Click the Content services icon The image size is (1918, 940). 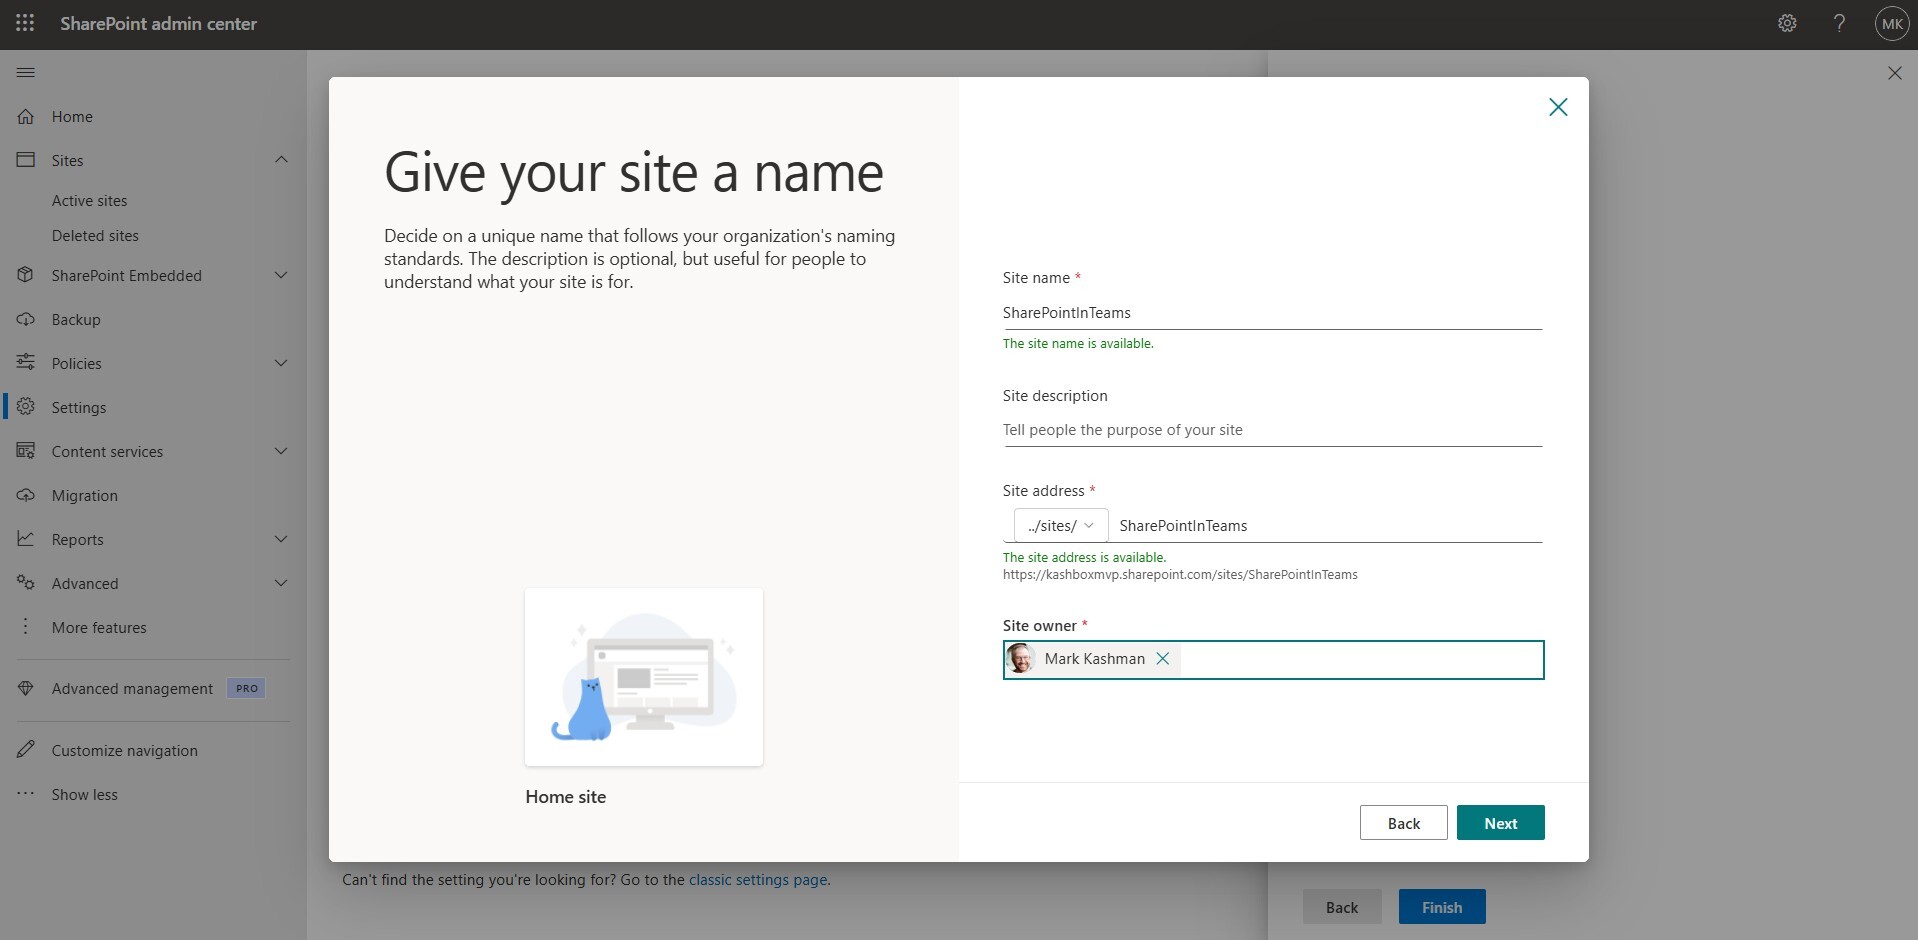[x=26, y=450]
